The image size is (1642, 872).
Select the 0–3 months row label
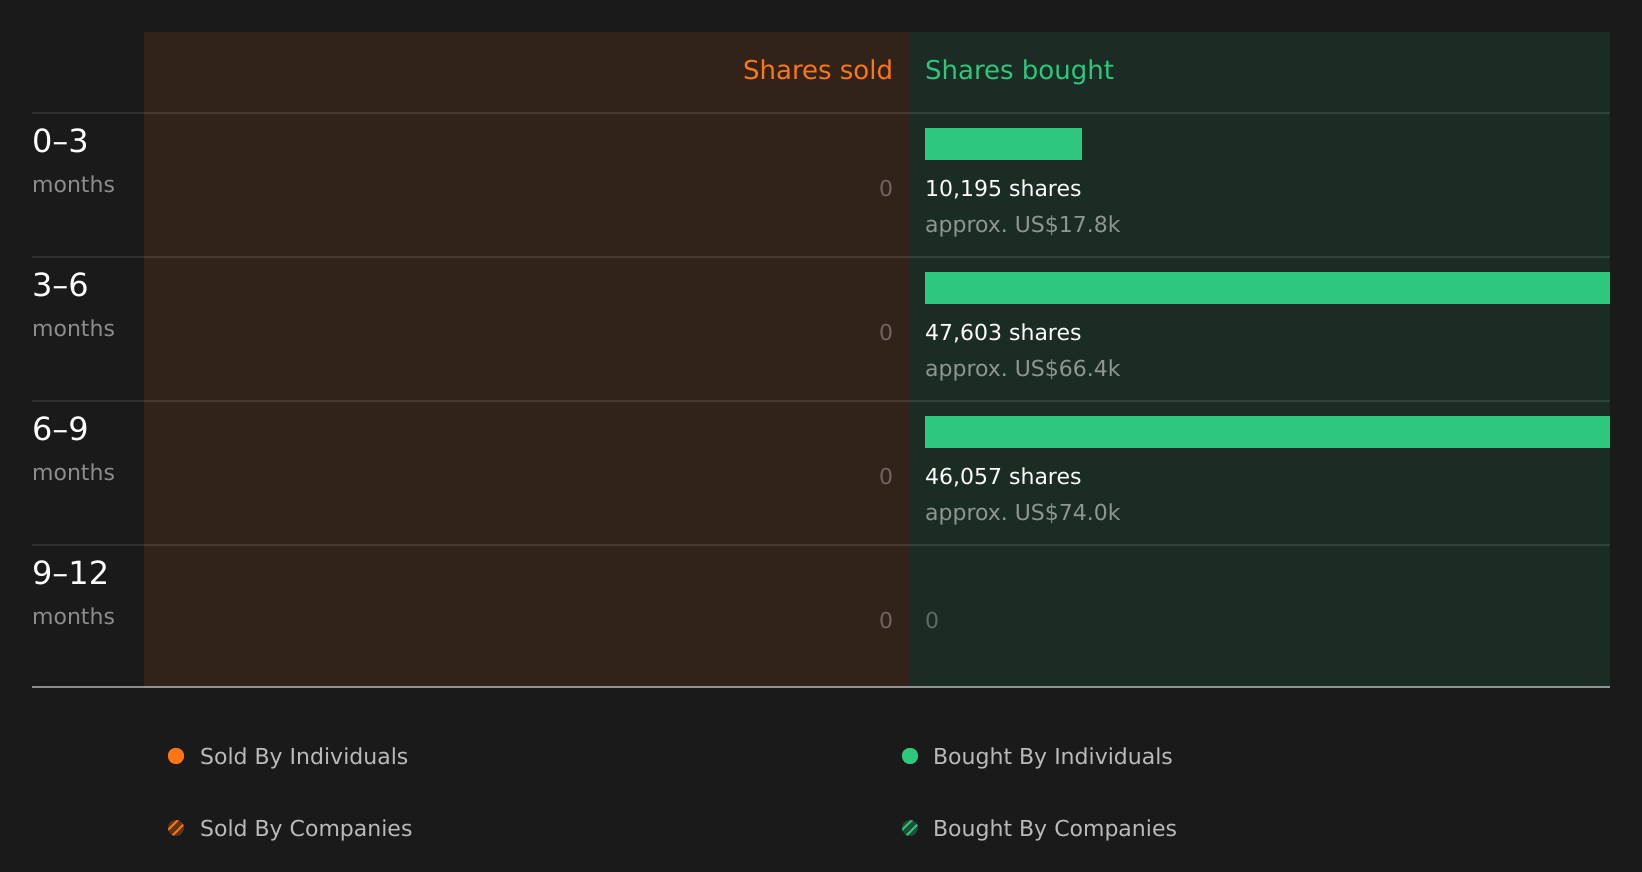[73, 161]
